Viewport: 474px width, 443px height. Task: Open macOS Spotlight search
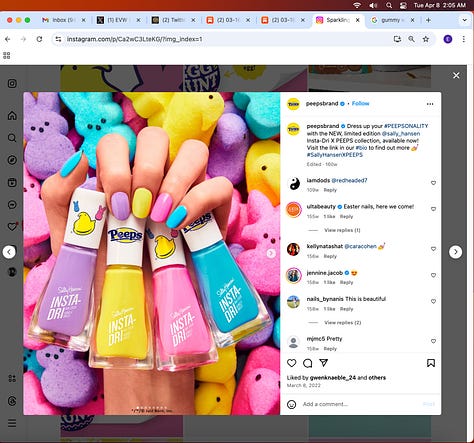click(x=389, y=5)
